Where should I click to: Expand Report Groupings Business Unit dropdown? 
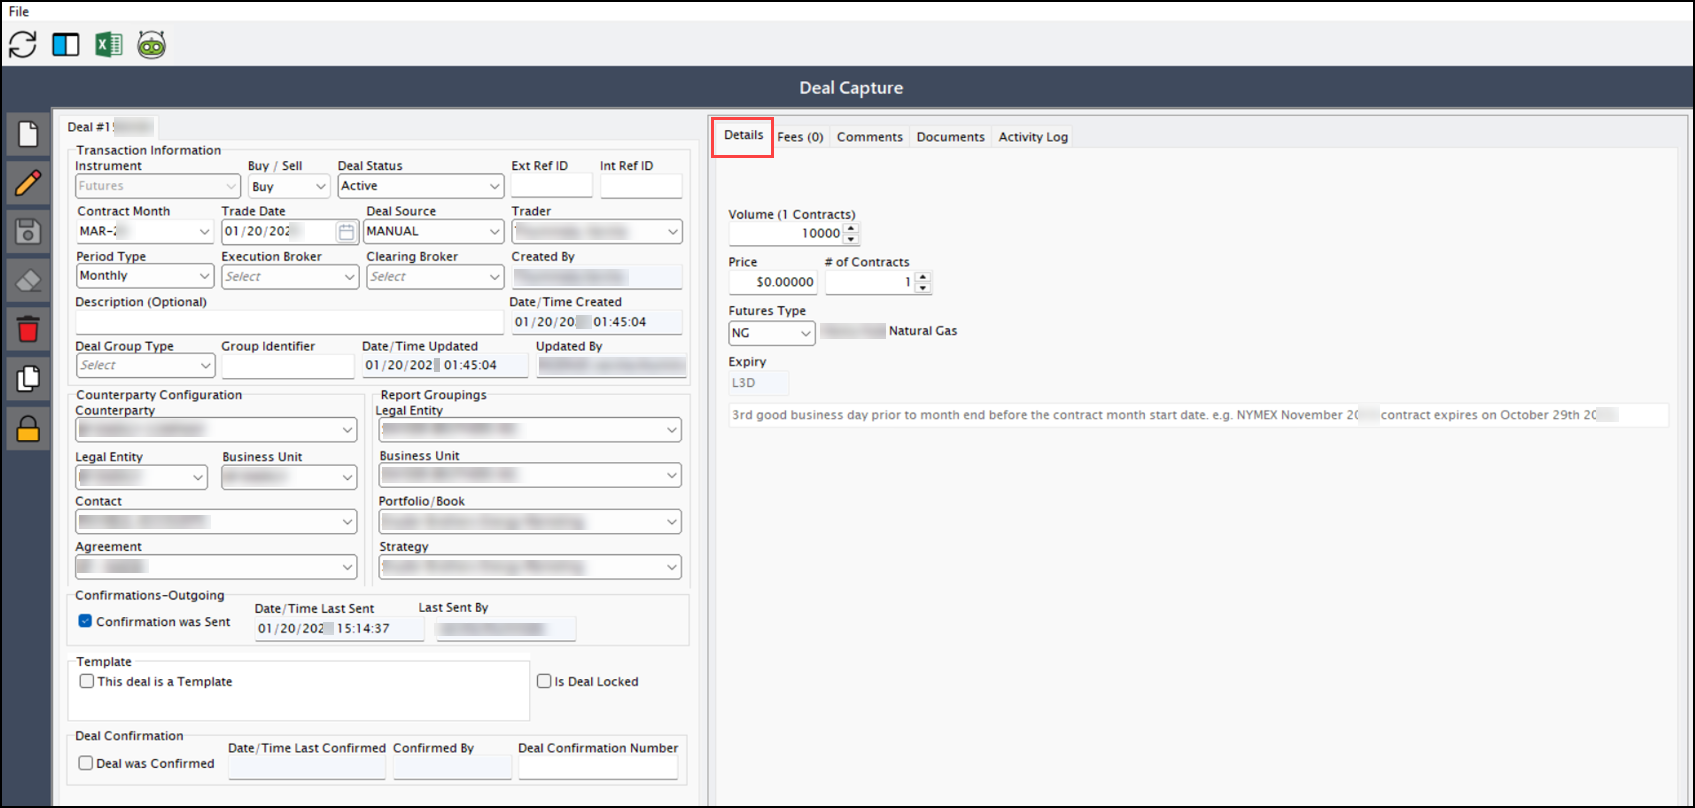(x=530, y=475)
